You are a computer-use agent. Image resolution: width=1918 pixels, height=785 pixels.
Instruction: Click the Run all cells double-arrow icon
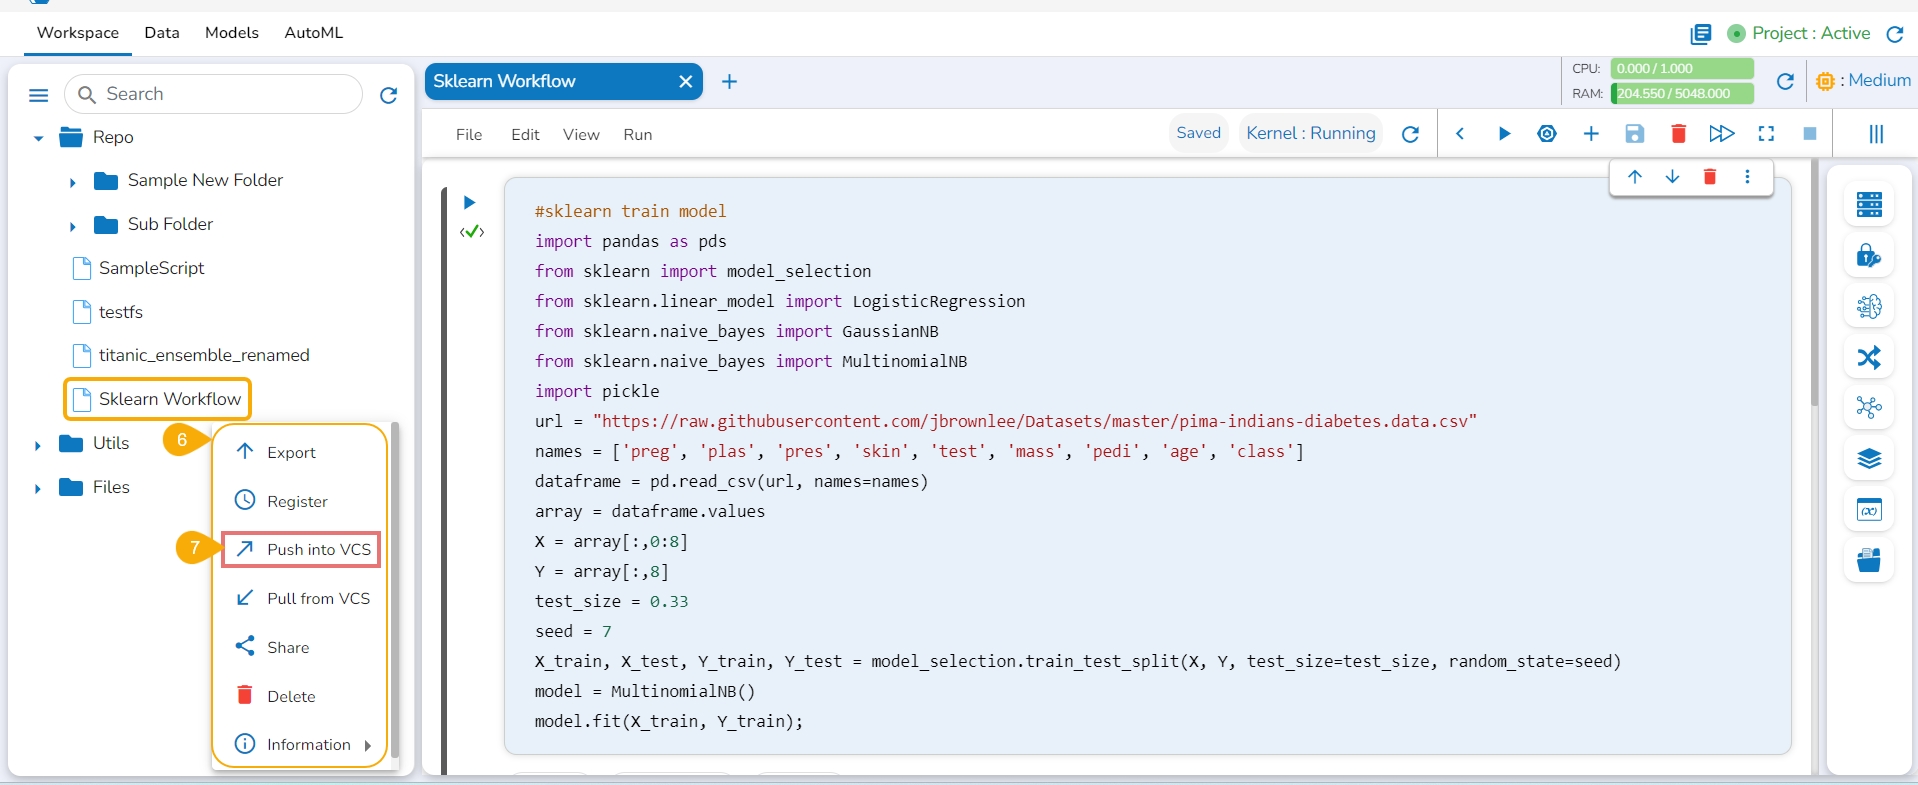(x=1721, y=134)
